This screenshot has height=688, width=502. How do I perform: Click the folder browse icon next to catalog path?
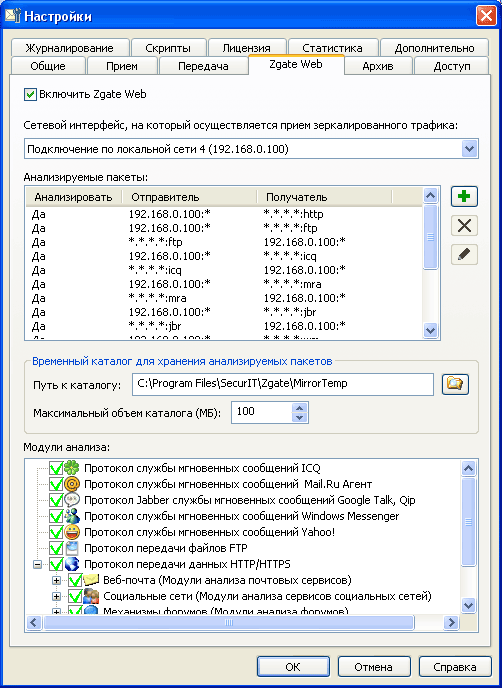(x=455, y=384)
